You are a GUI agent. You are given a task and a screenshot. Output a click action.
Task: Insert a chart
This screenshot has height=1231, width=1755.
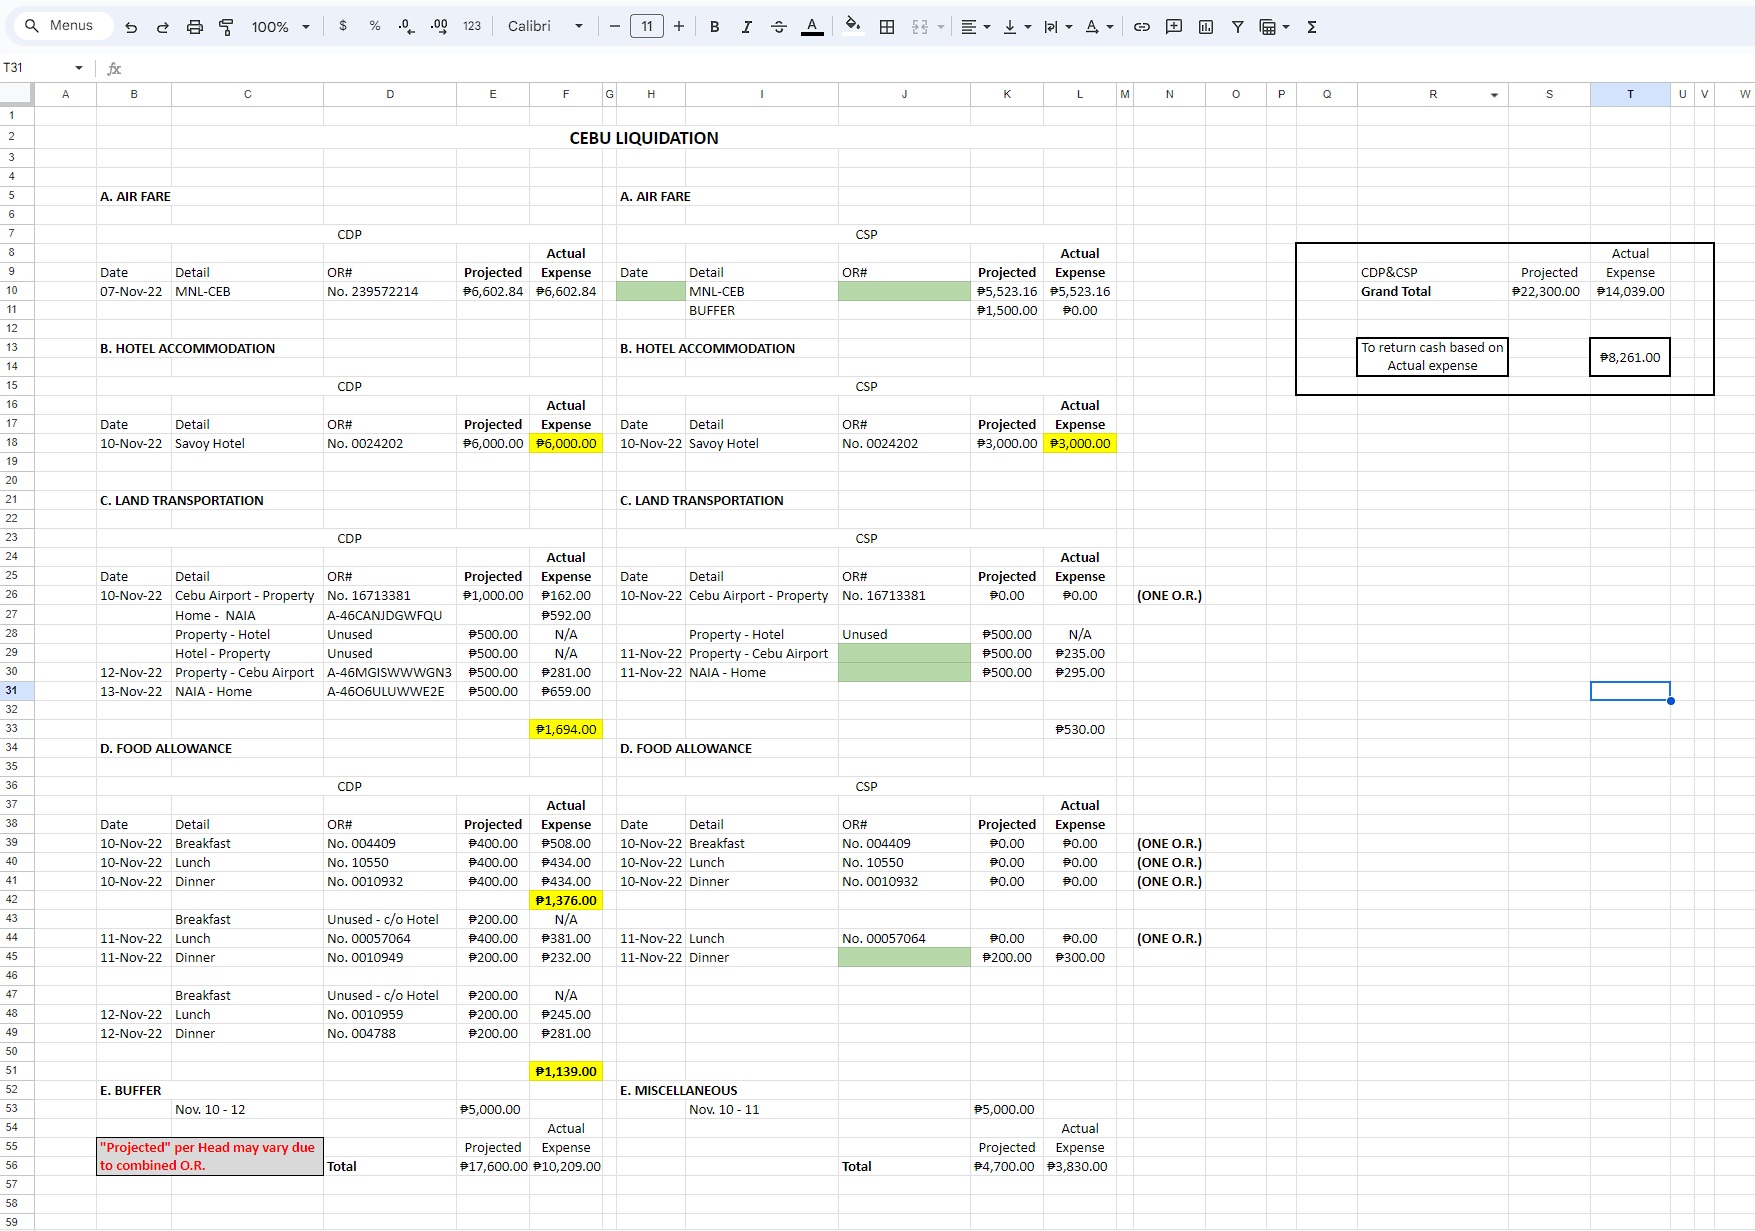[x=1206, y=27]
